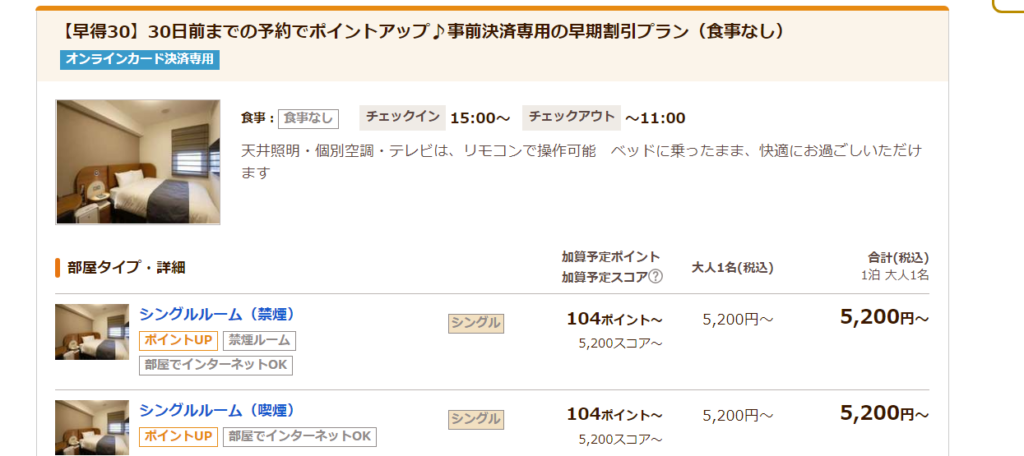
Task: Click the 禁煙ルーム tag
Action: 259,340
